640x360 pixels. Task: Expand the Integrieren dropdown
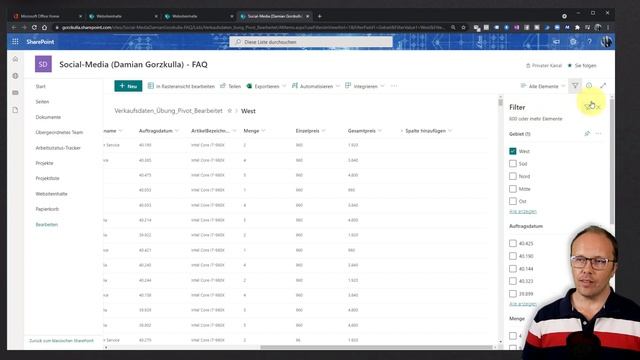coord(382,86)
